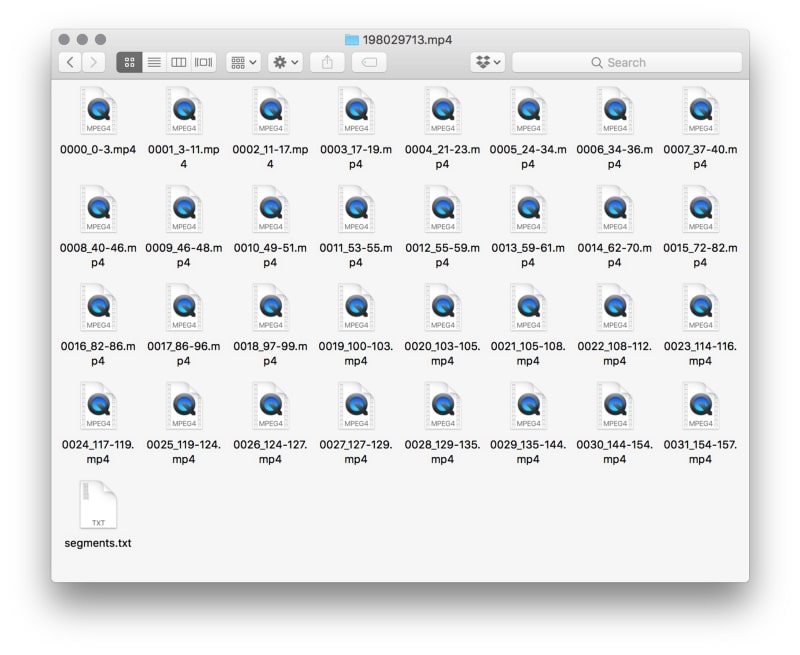The height and width of the screenshot is (655, 800).
Task: Select file 0001_3-11.mp4 icon
Action: (x=184, y=111)
